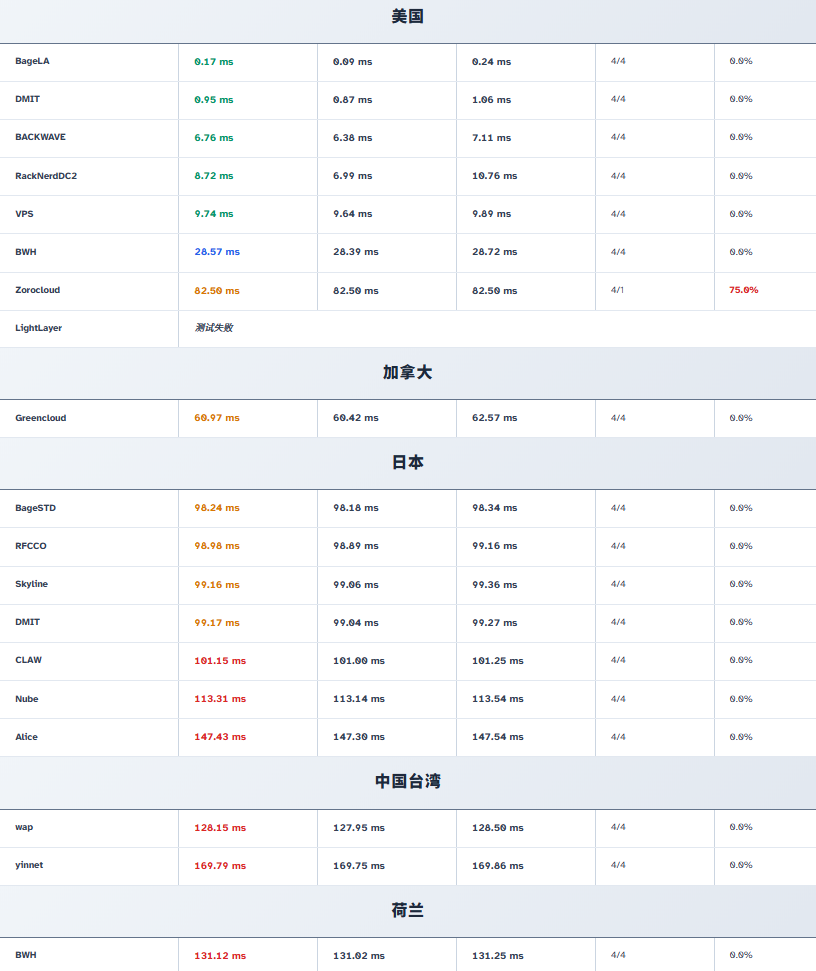This screenshot has width=816, height=971.
Task: Select the LightLayer server name
Action: point(38,328)
